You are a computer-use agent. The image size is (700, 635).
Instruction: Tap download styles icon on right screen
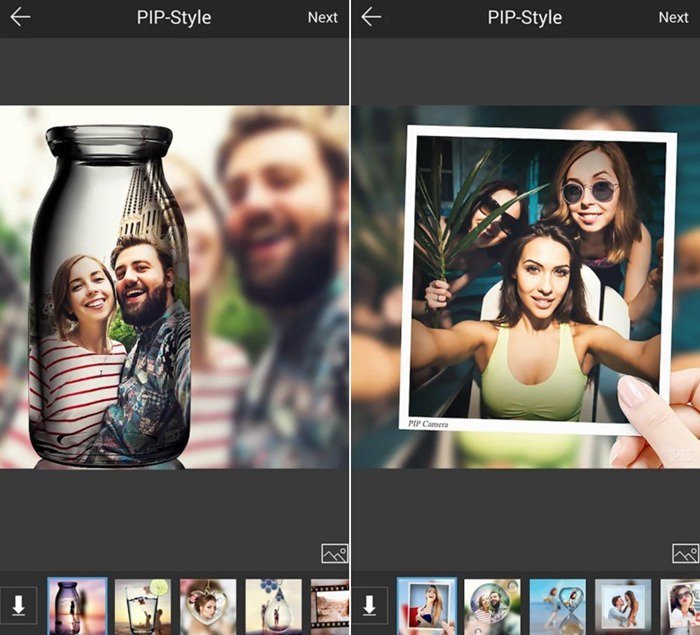point(369,605)
